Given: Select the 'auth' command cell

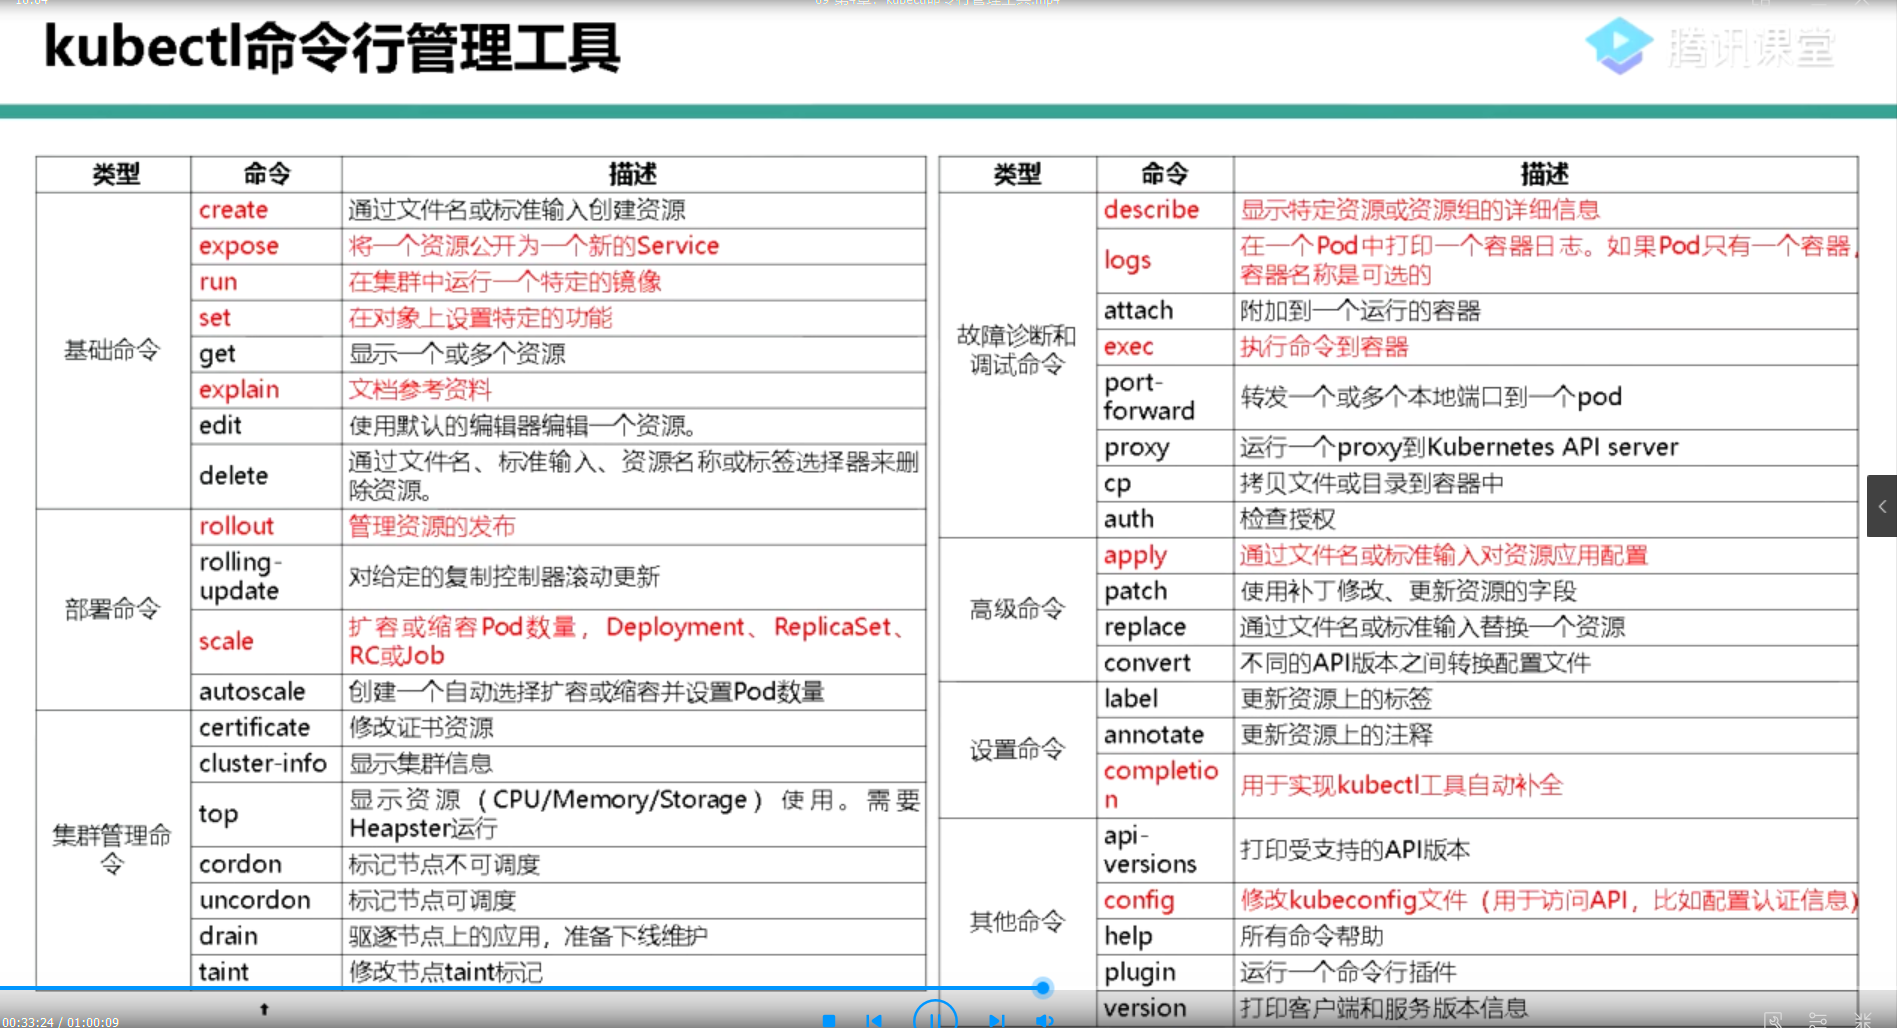Looking at the screenshot, I should (x=1165, y=520).
